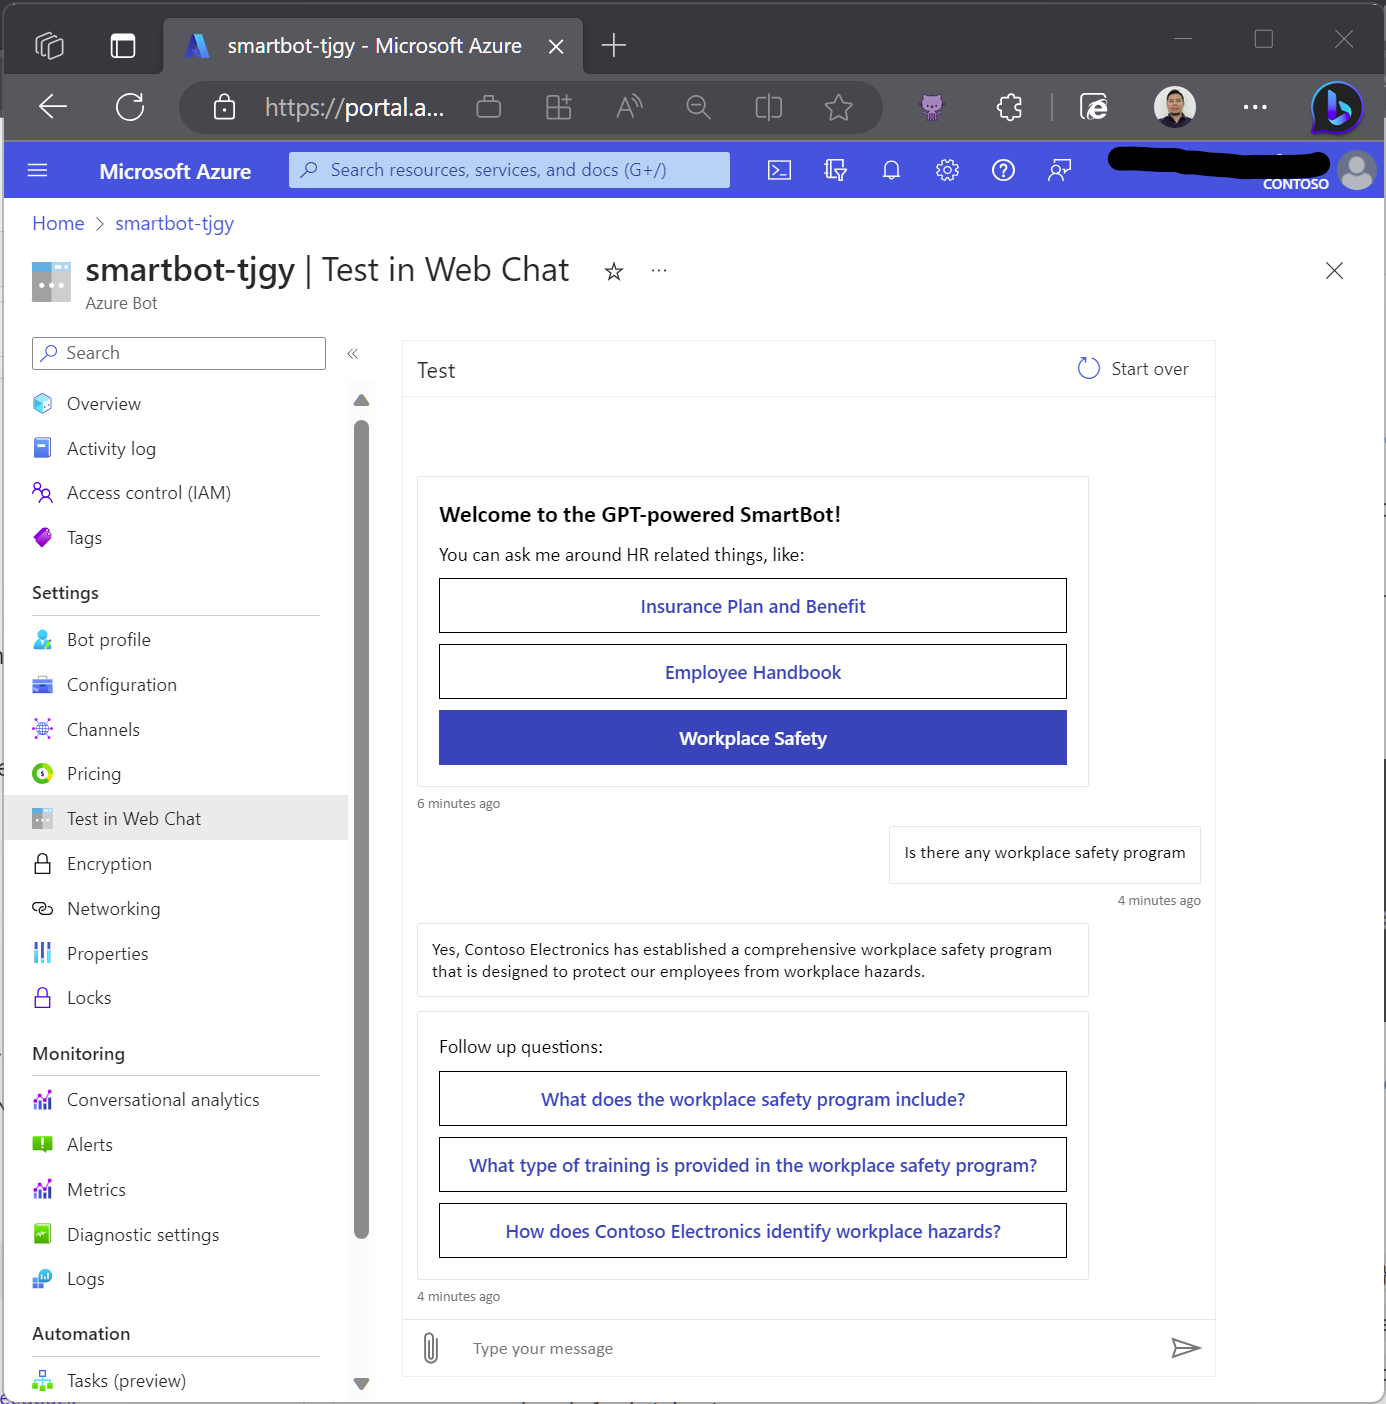Open the Azure help question mark
Image resolution: width=1386 pixels, height=1404 pixels.
[x=1003, y=170]
